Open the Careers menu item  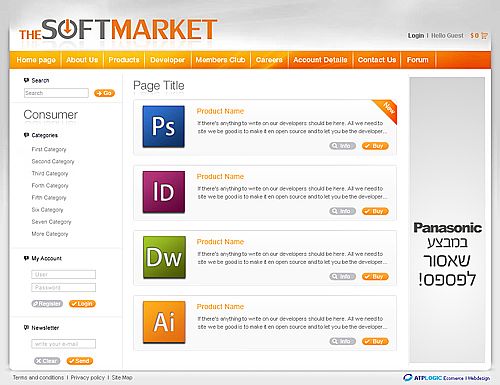coord(269,60)
